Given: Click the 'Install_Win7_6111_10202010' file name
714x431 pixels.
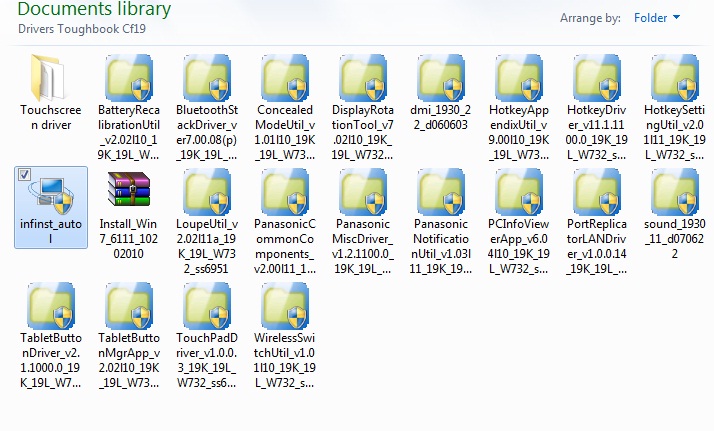Looking at the screenshot, I should click(128, 238).
